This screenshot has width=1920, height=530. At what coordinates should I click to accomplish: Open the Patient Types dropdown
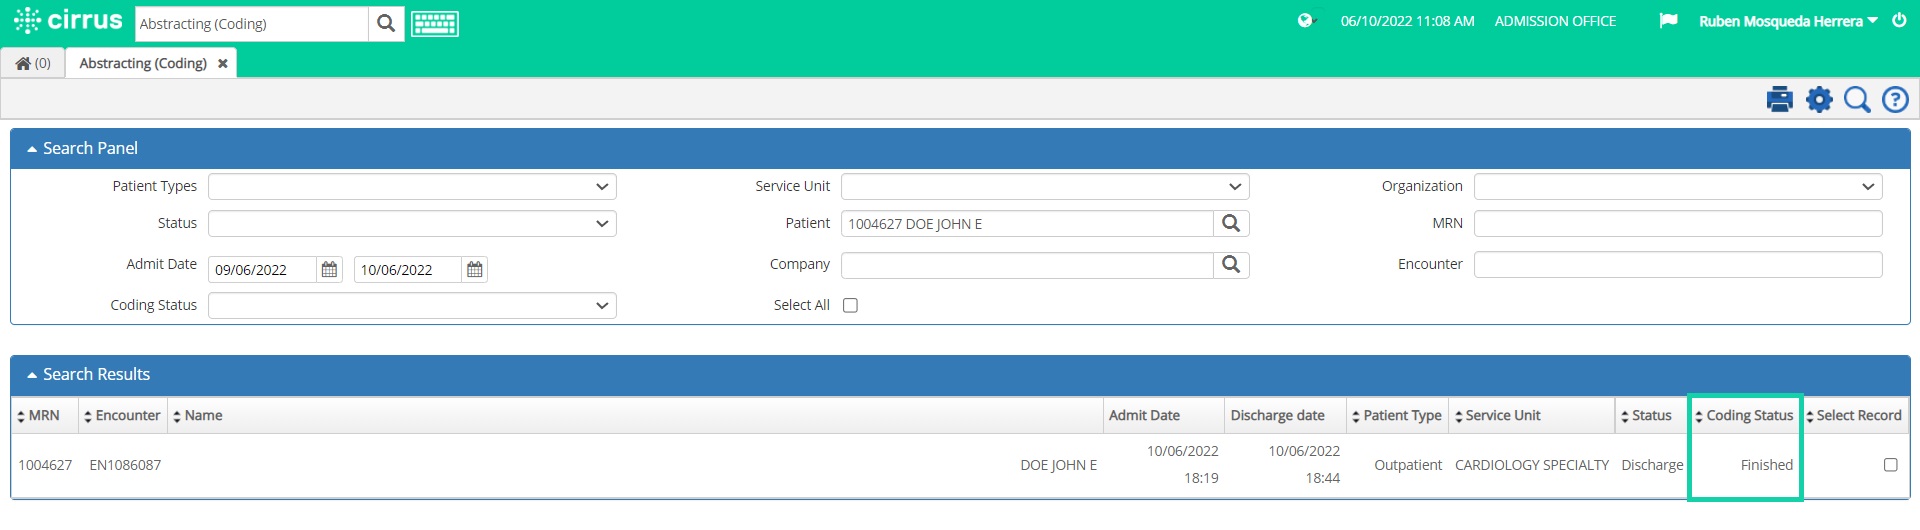point(412,187)
